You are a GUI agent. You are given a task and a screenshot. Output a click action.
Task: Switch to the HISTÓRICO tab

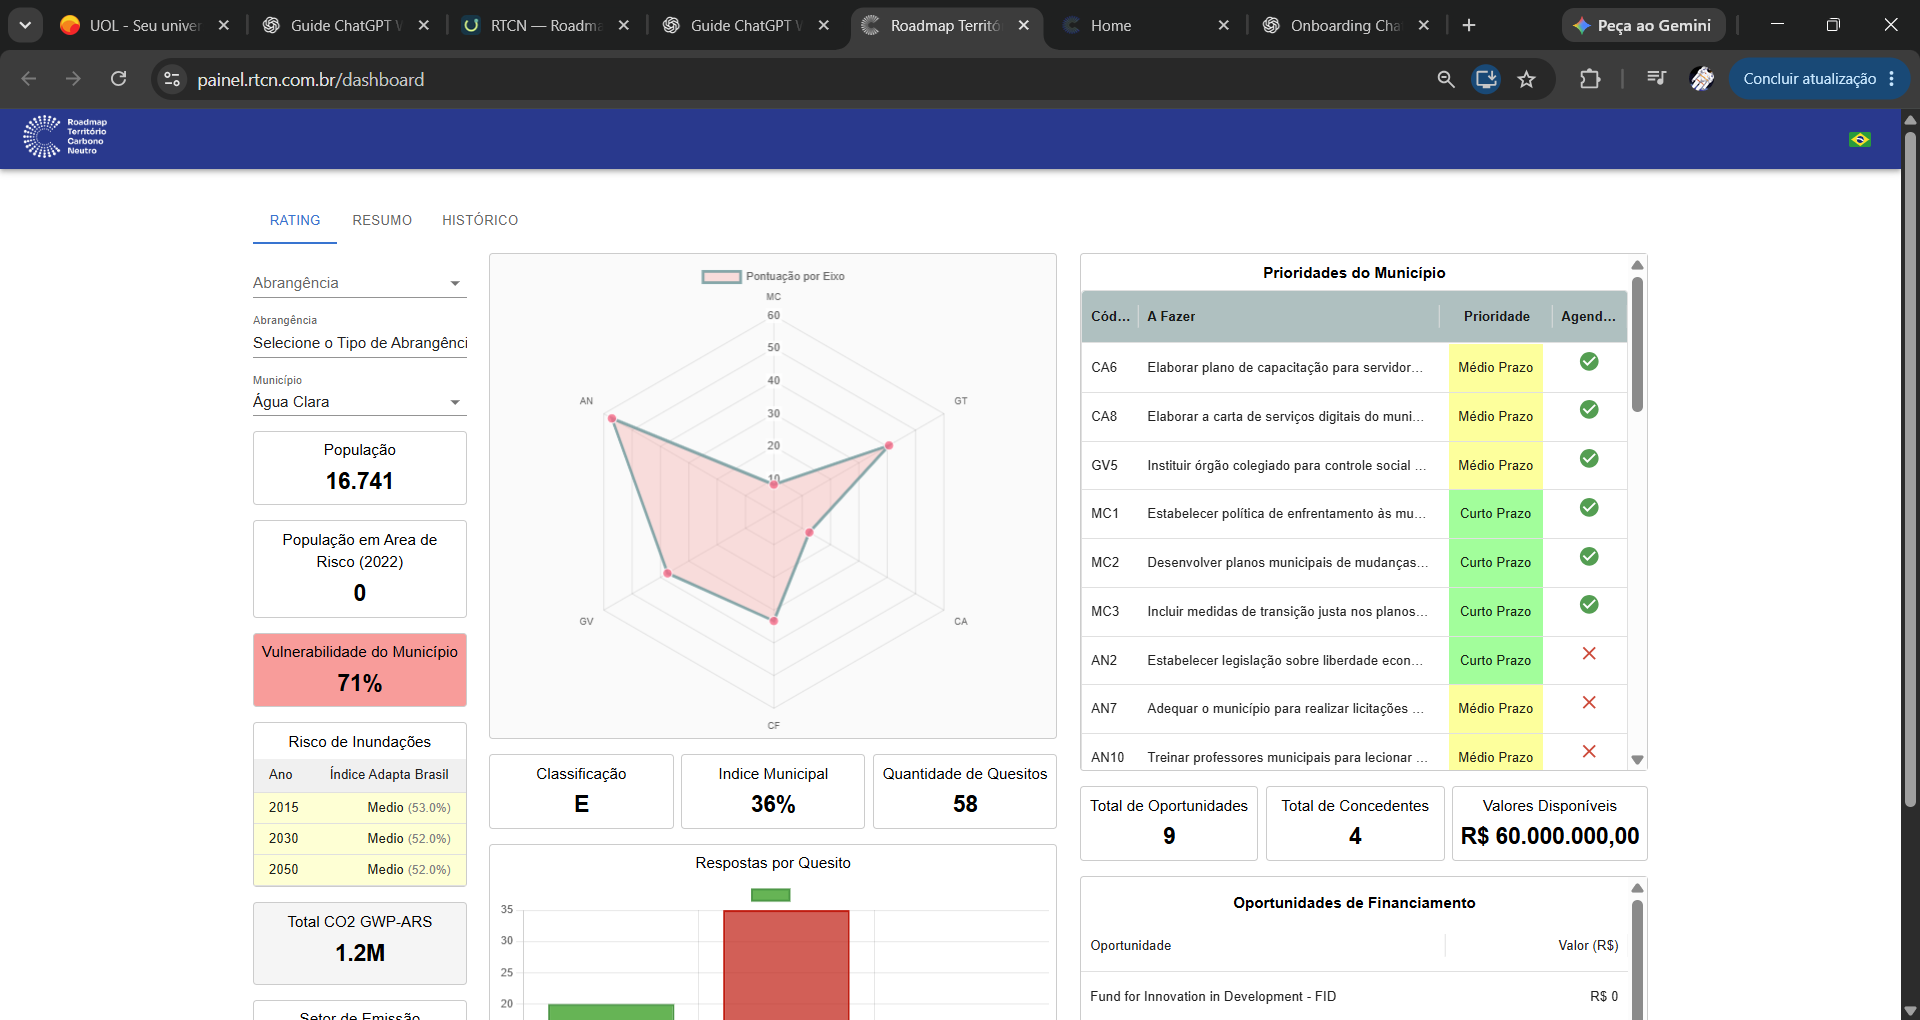pos(480,220)
